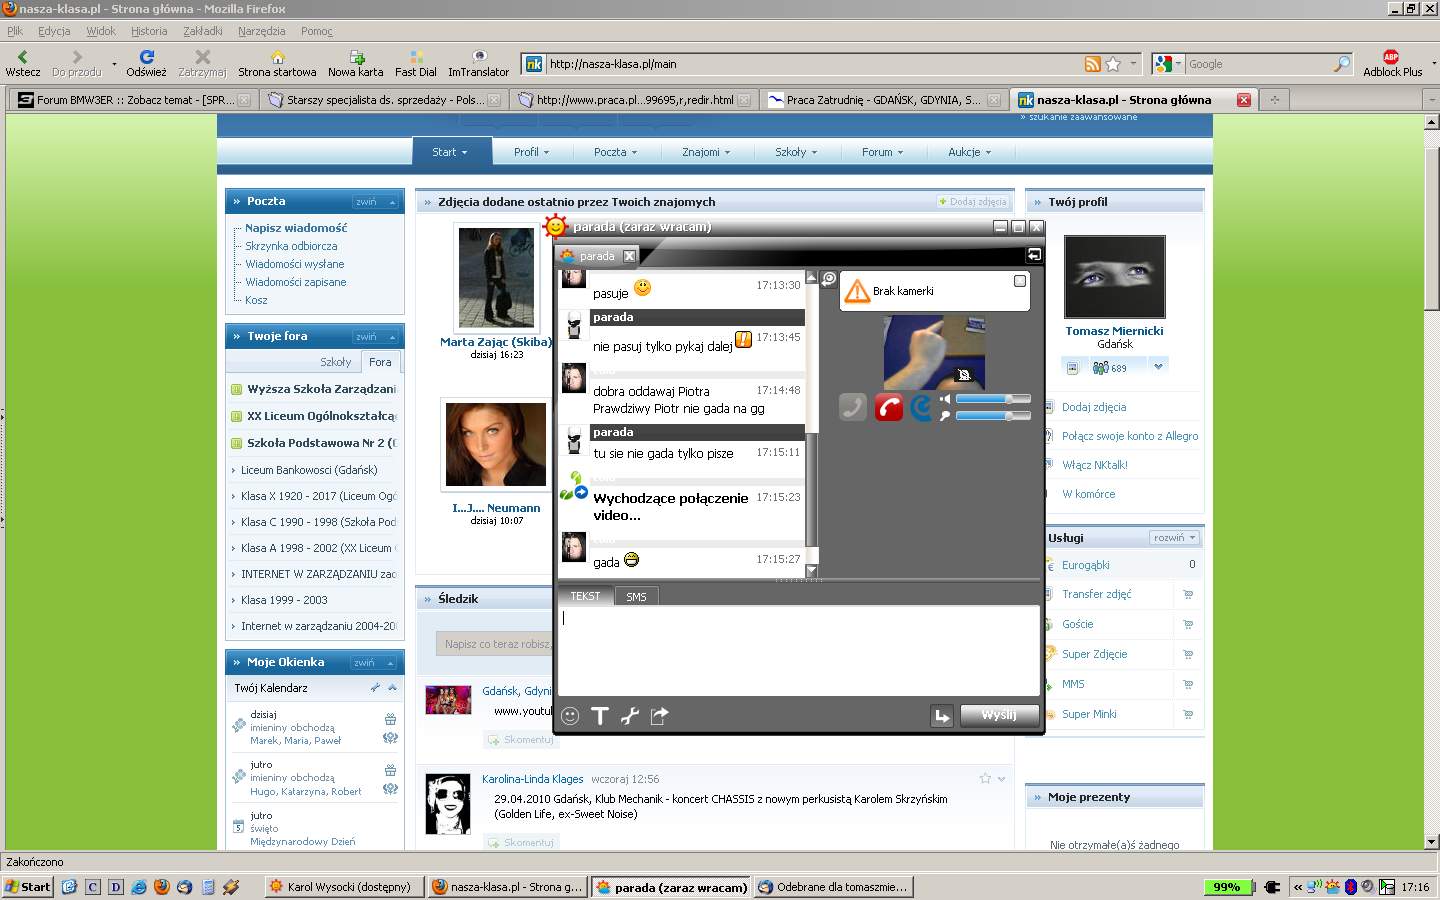Click the grey answer call phone icon
The image size is (1440, 900).
point(853,407)
